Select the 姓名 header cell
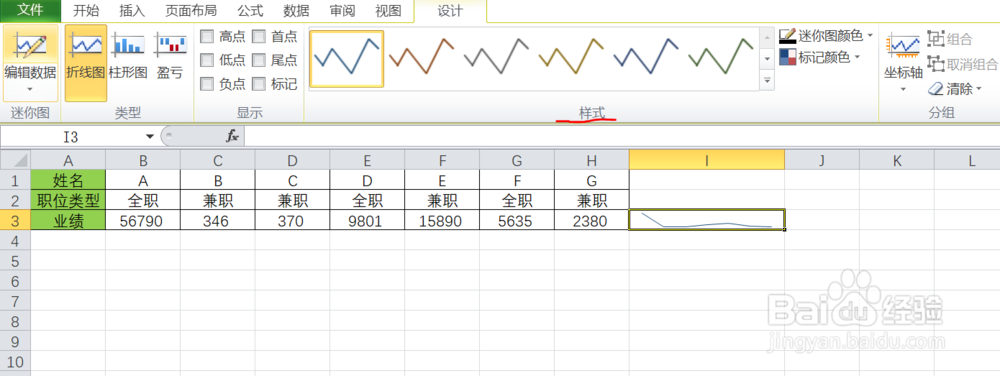The height and width of the screenshot is (376, 1000). click(68, 180)
